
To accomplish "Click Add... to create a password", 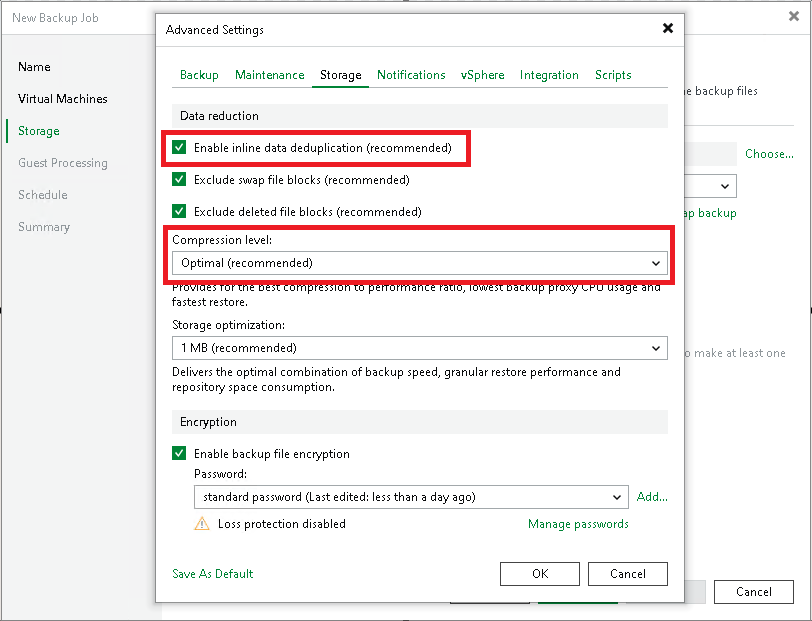I will (652, 497).
